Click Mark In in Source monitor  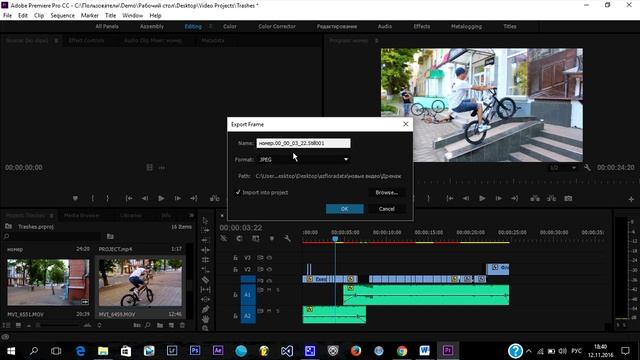tap(93, 198)
